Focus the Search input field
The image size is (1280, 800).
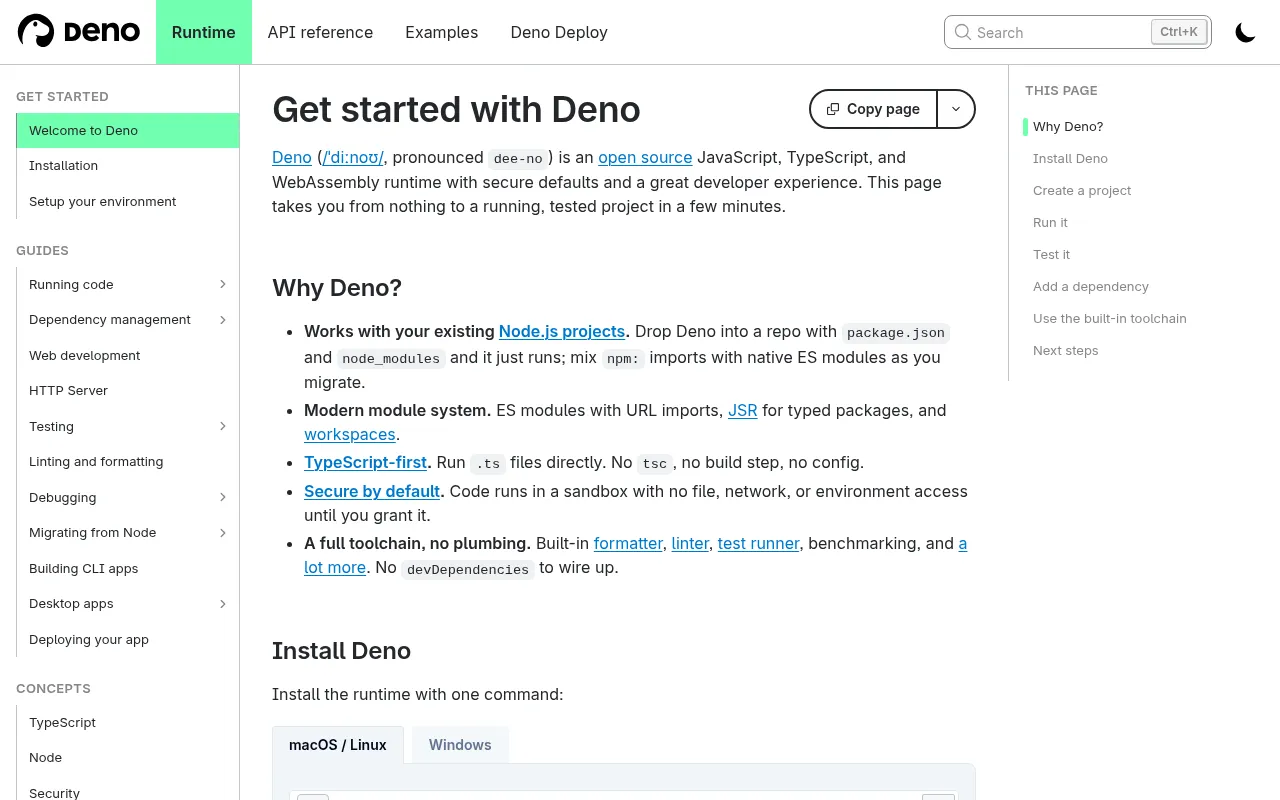(x=1077, y=32)
